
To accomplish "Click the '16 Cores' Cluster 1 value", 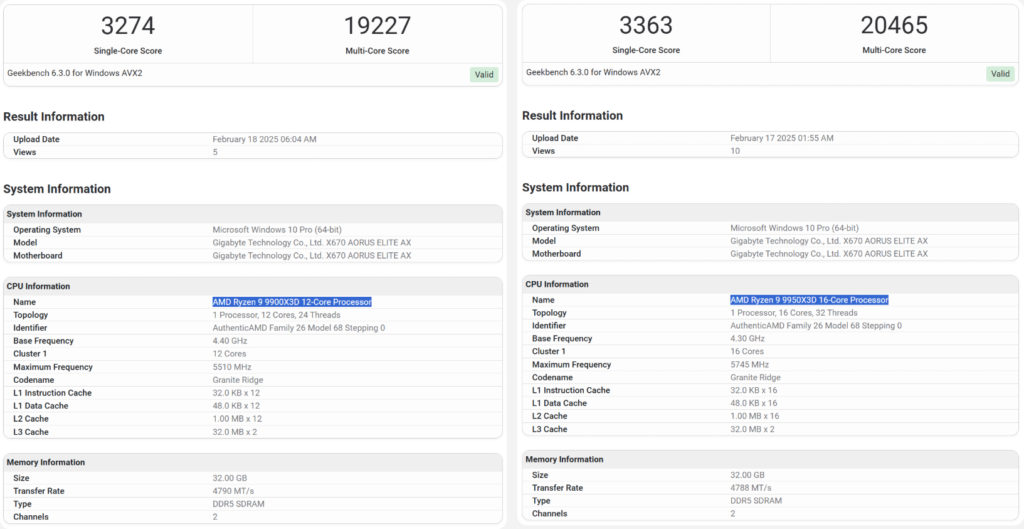I will [747, 351].
